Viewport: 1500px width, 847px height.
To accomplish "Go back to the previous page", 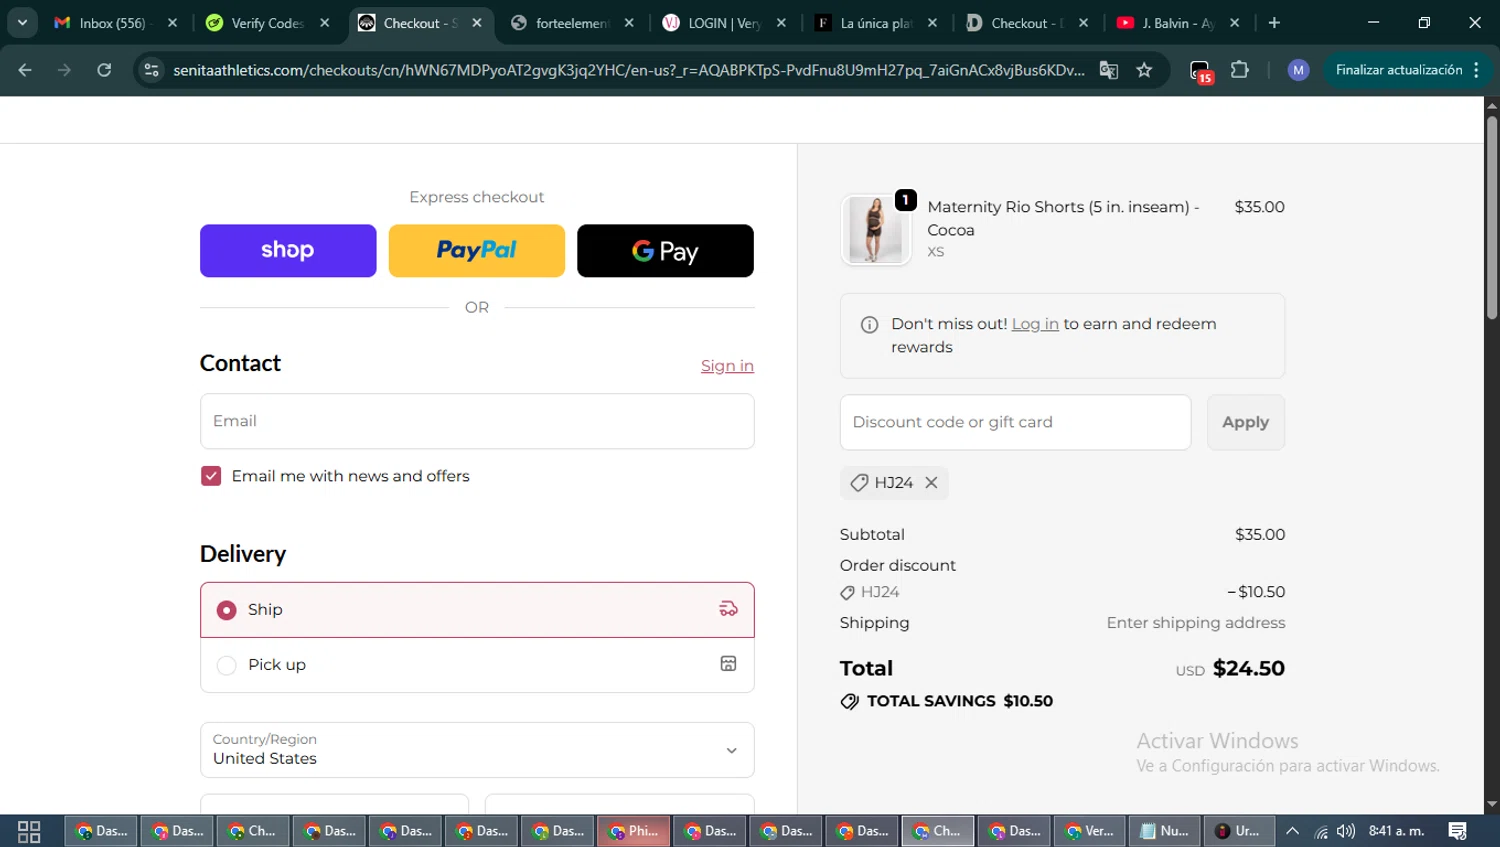I will click(x=25, y=70).
